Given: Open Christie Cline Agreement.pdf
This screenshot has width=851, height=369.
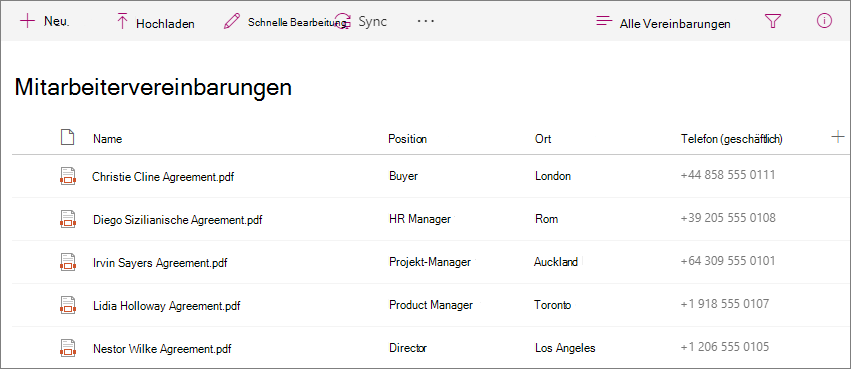Looking at the screenshot, I should point(163,176).
